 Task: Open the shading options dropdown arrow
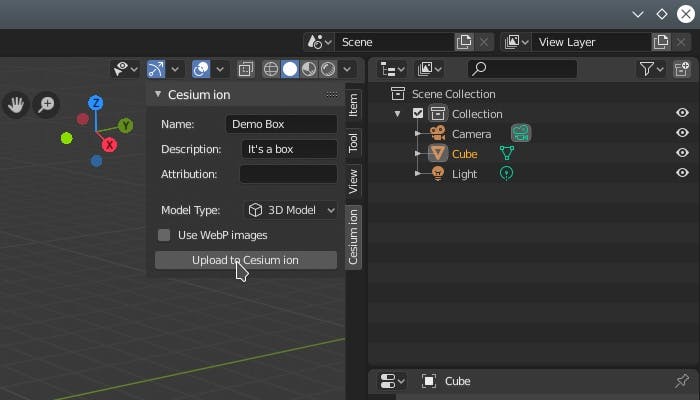point(347,69)
